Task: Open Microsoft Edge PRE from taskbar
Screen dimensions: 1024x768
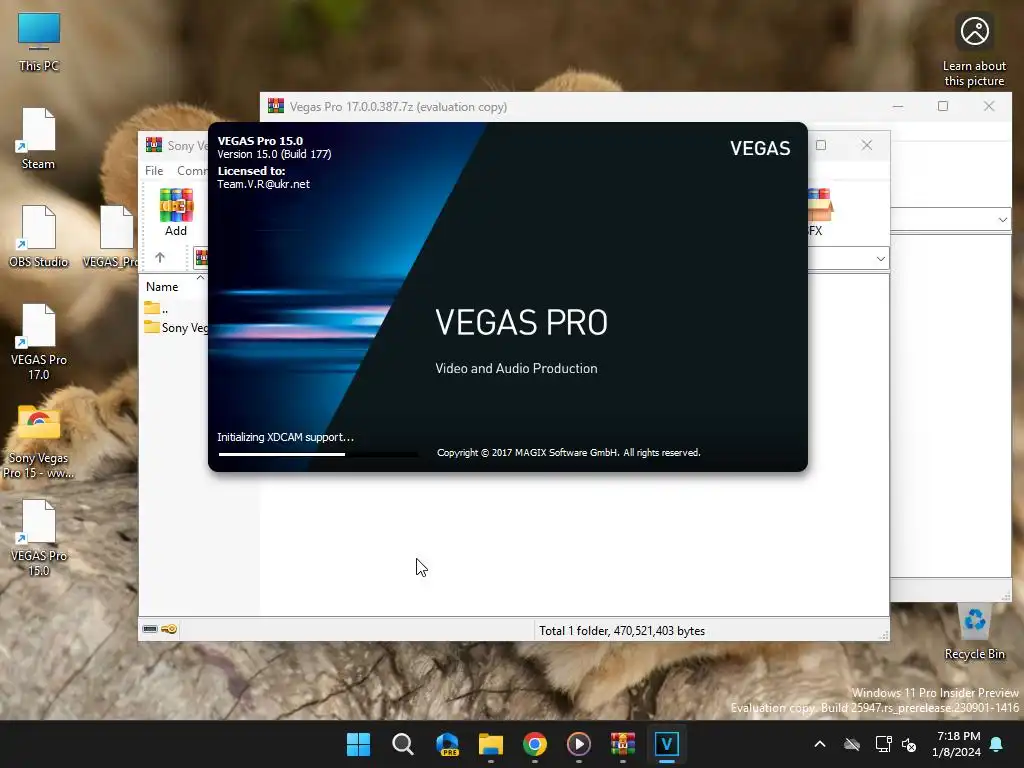Action: tap(447, 744)
